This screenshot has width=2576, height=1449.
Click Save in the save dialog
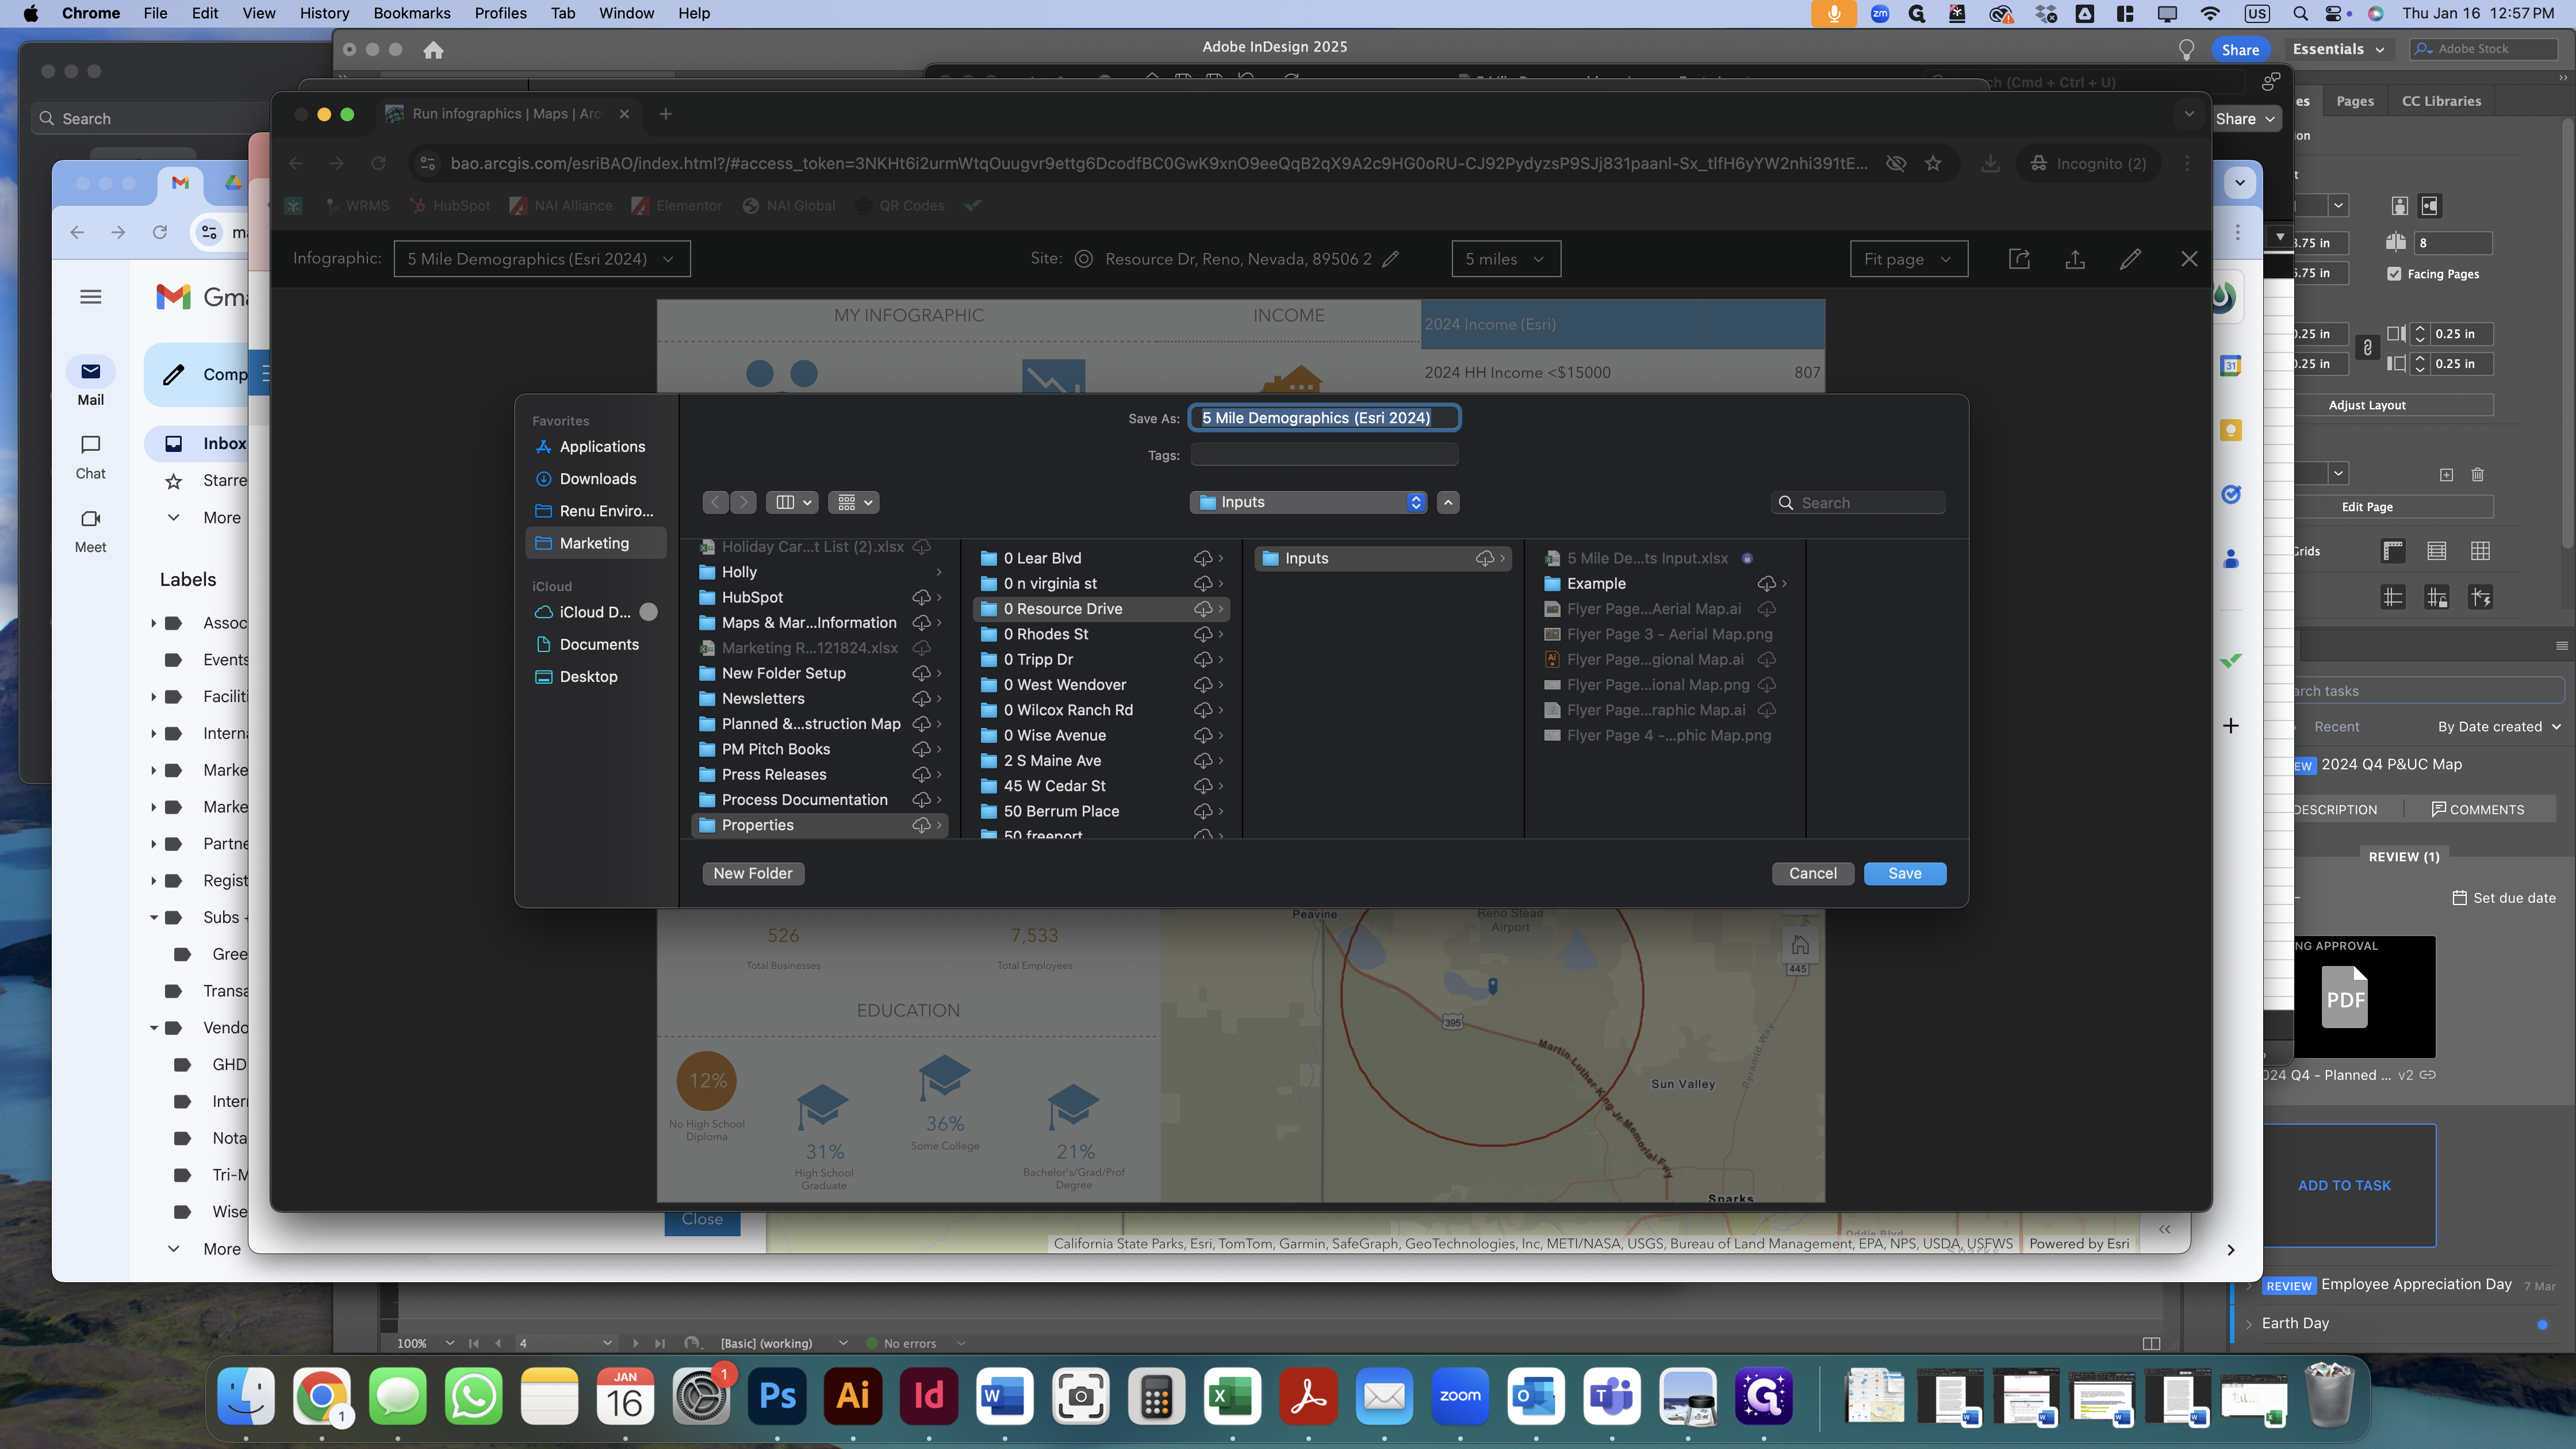(x=1904, y=873)
